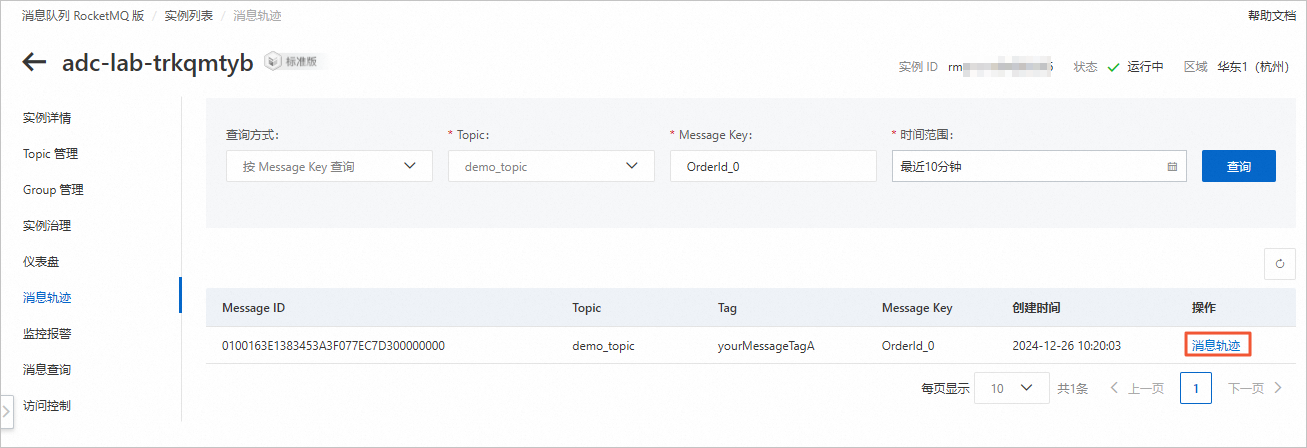Click the OrderId_0 cell in the table
1307x448 pixels.
908,346
